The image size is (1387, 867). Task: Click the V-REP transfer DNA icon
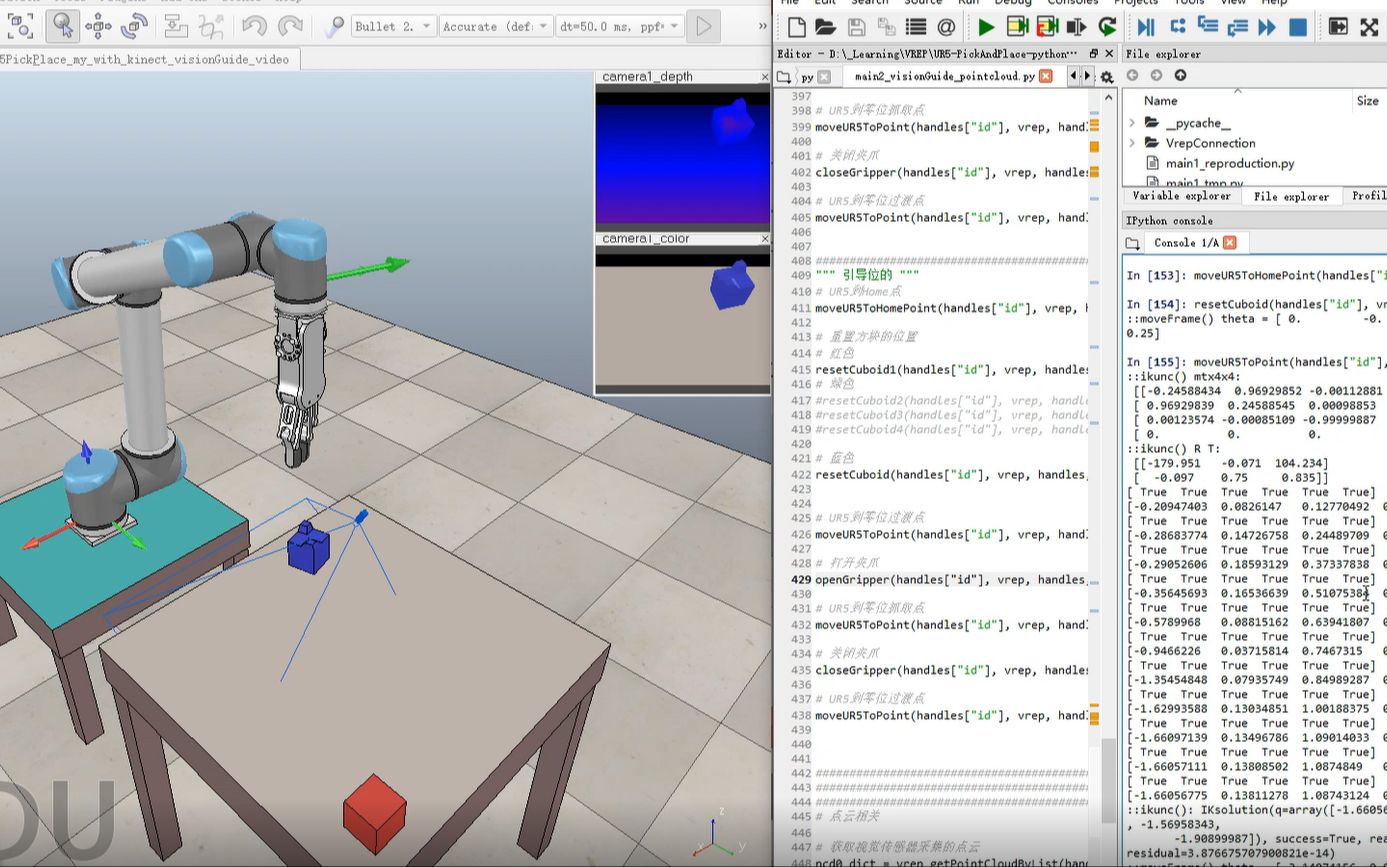(211, 26)
